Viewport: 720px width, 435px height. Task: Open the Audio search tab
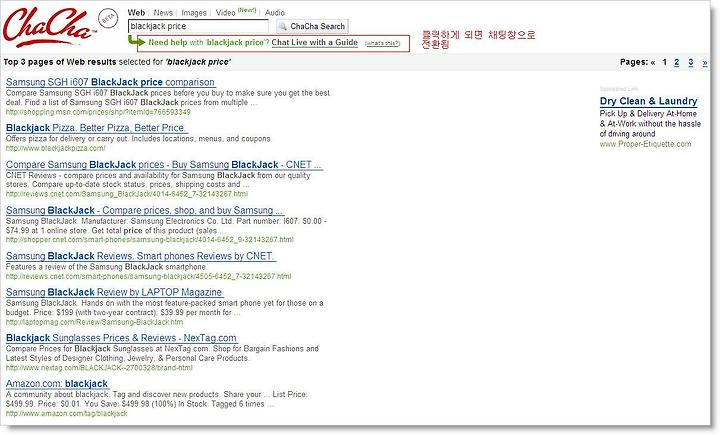(x=275, y=13)
